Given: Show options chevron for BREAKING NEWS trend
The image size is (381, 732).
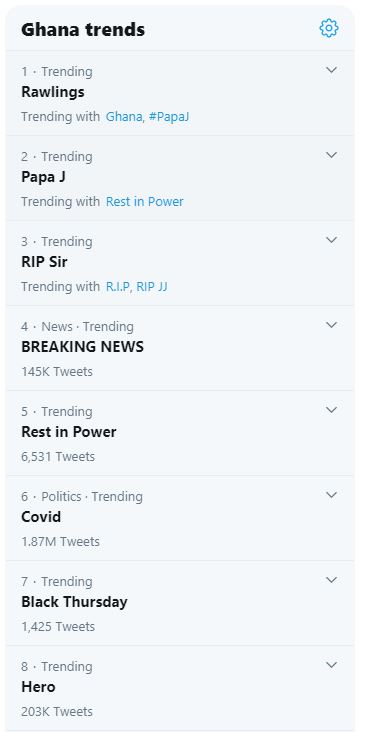Looking at the screenshot, I should [331, 325].
